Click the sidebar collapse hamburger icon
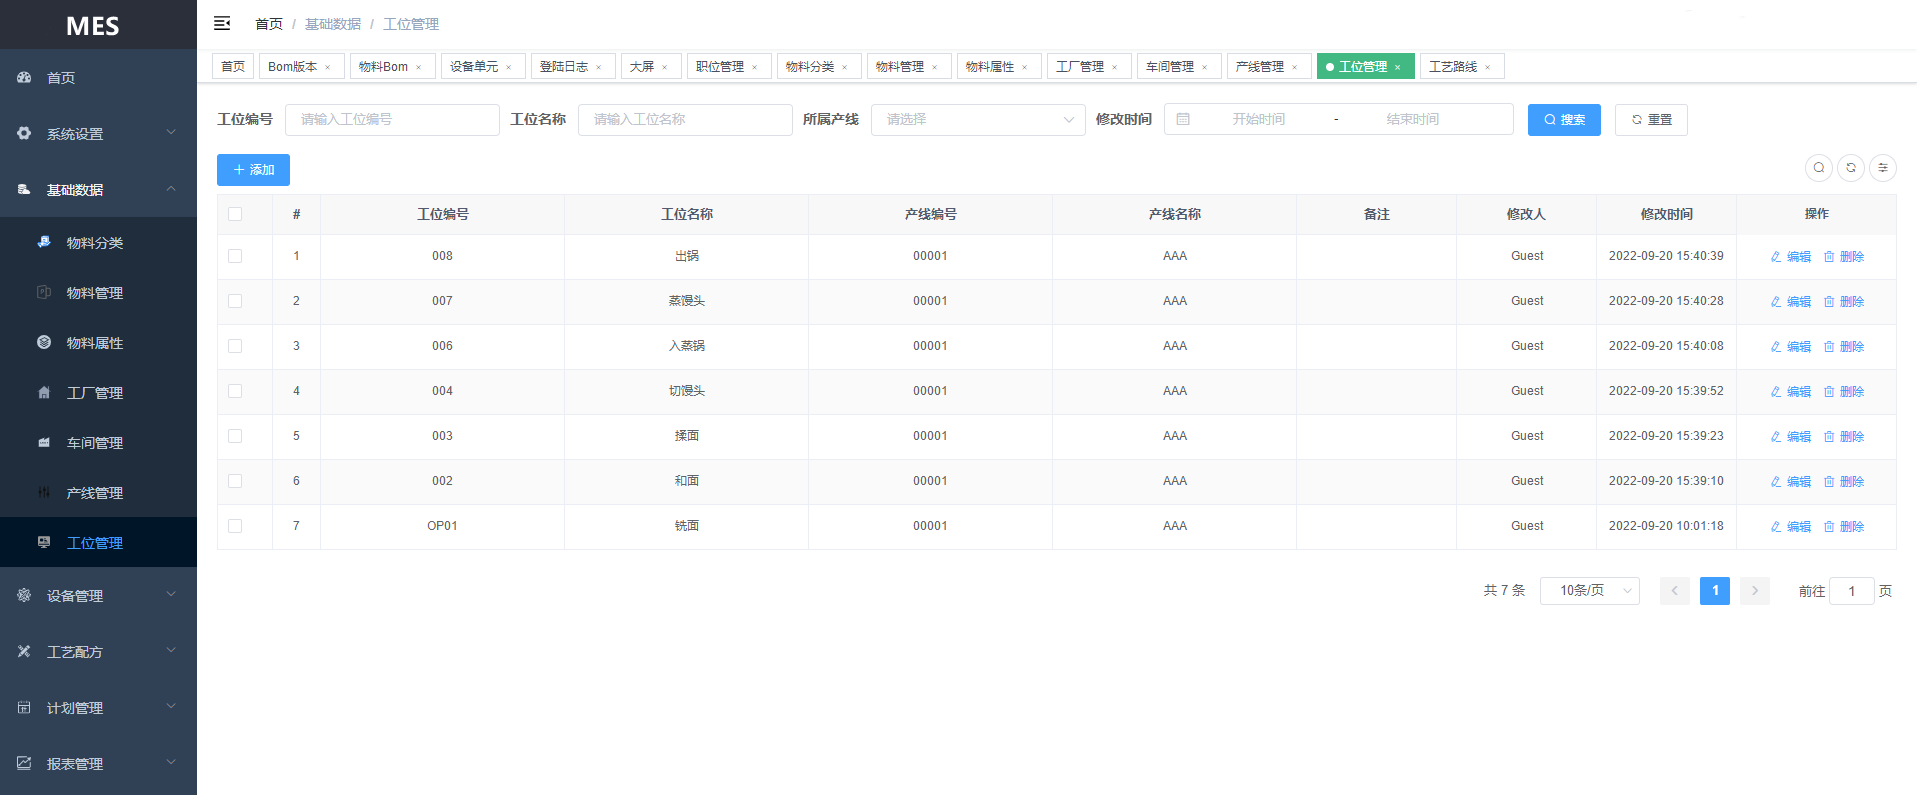The height and width of the screenshot is (795, 1917). tap(222, 23)
